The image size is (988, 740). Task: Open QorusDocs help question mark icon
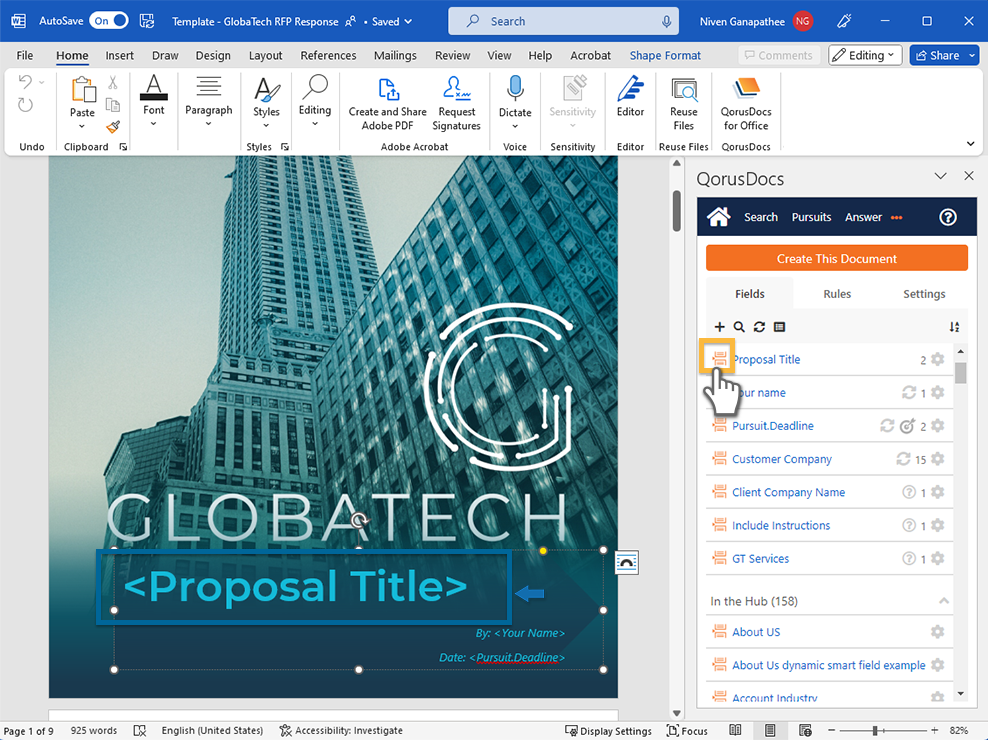948,217
